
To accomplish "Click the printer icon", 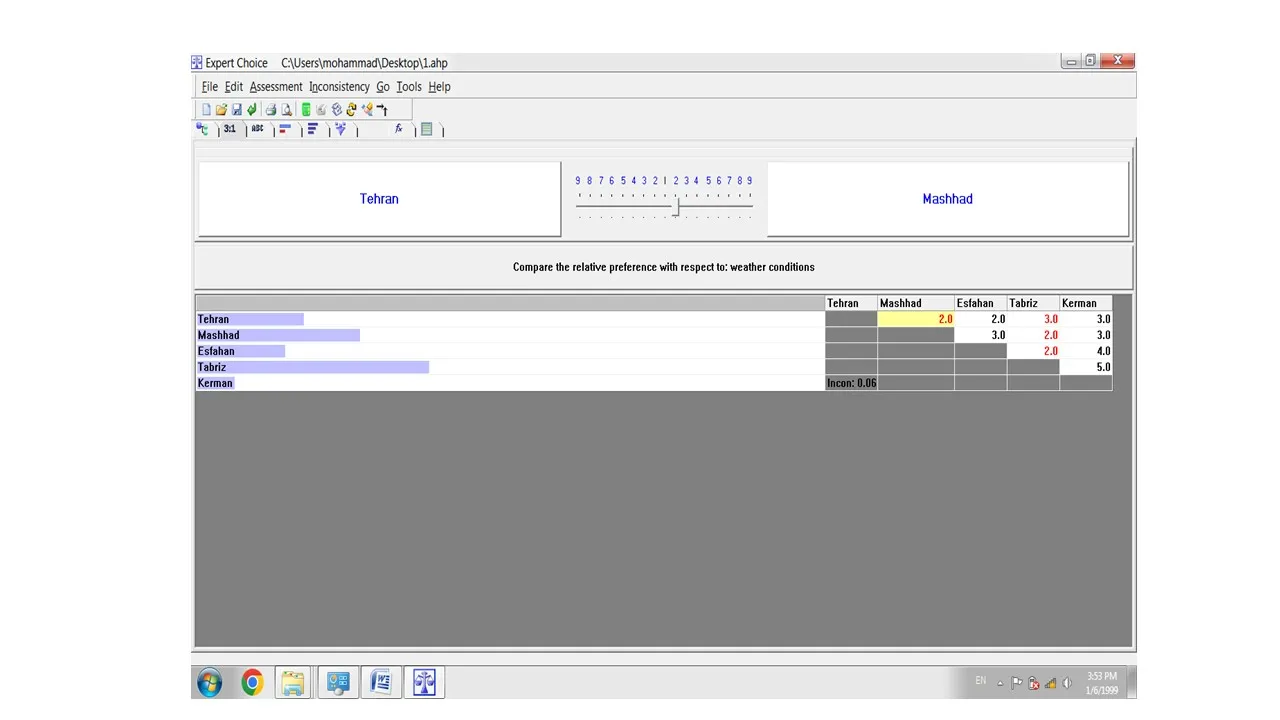I will (x=270, y=110).
